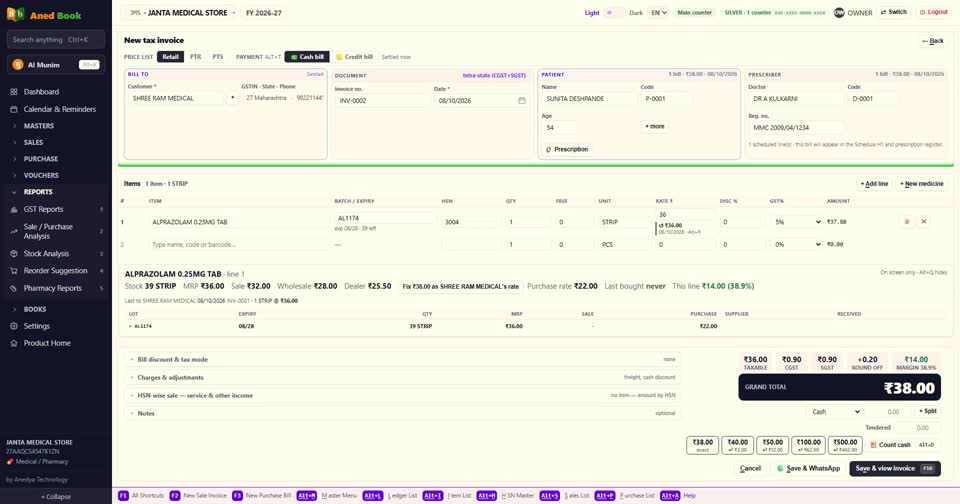Screen dimensions: 960x504
Task: Delete line 1 with the trash icon
Action: pyautogui.click(x=907, y=222)
